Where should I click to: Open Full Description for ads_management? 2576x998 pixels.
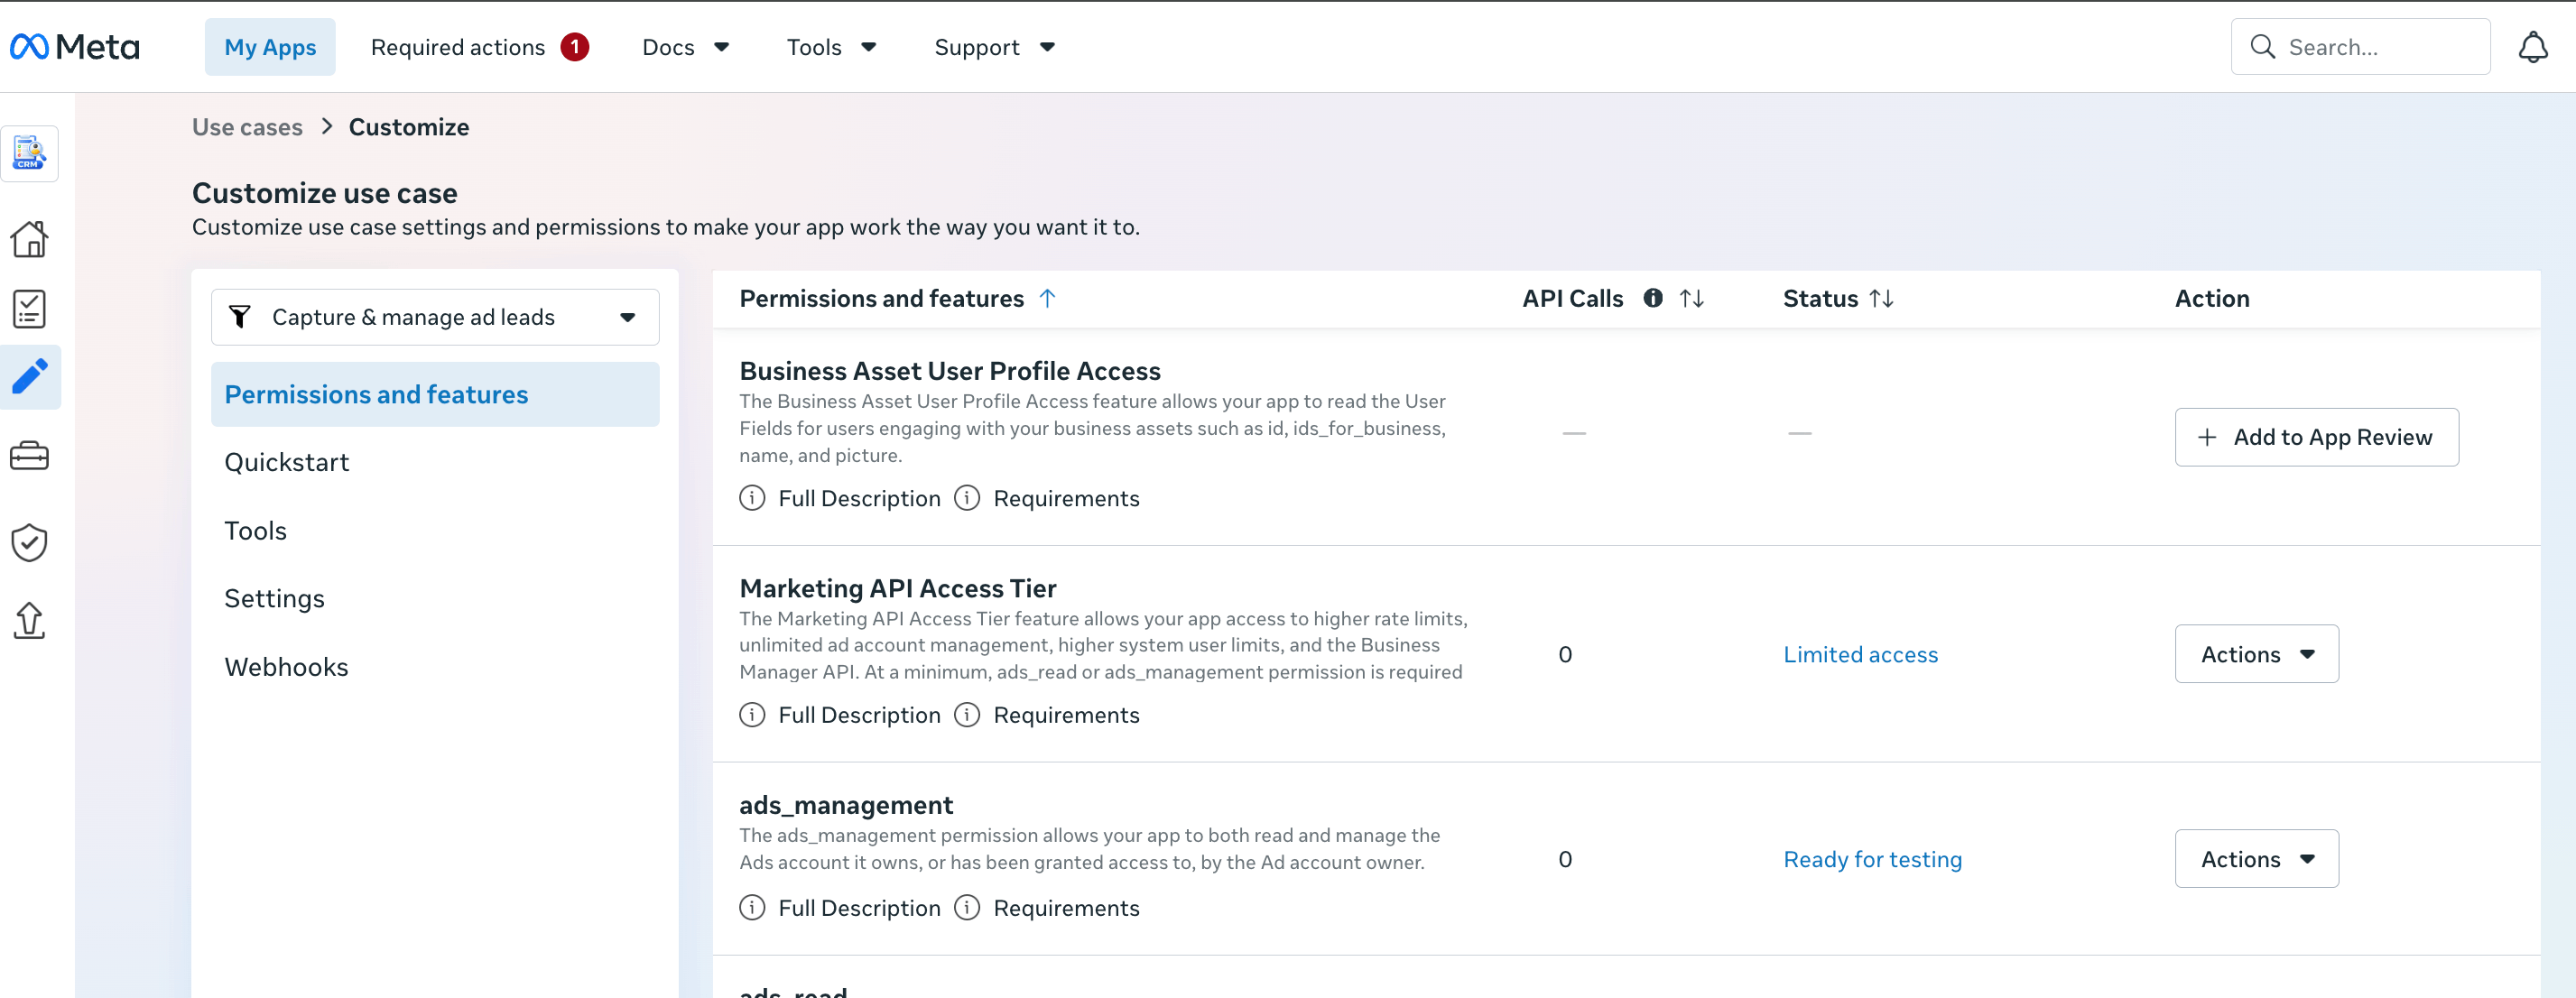click(x=859, y=908)
